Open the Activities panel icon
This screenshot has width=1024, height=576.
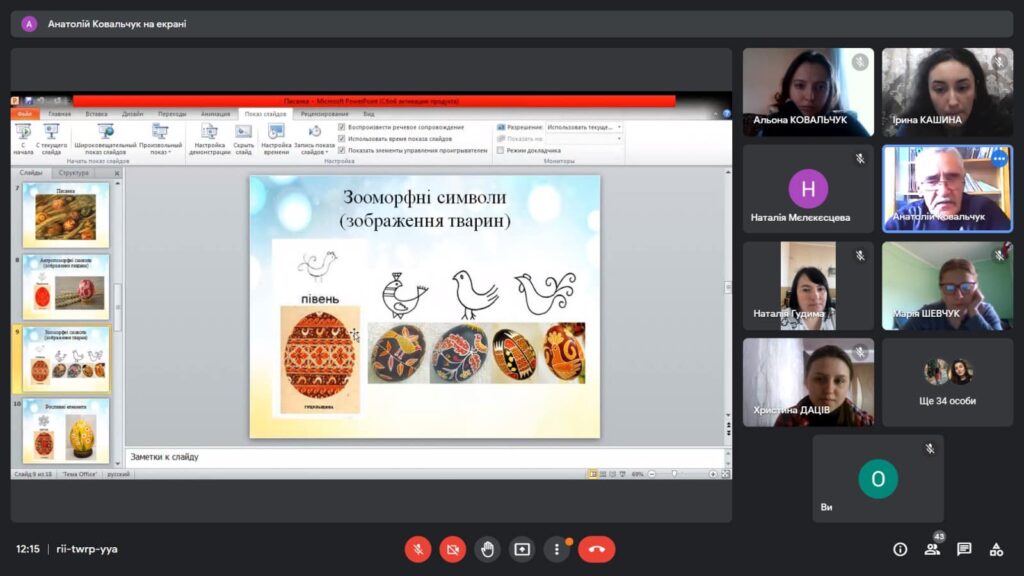[996, 549]
